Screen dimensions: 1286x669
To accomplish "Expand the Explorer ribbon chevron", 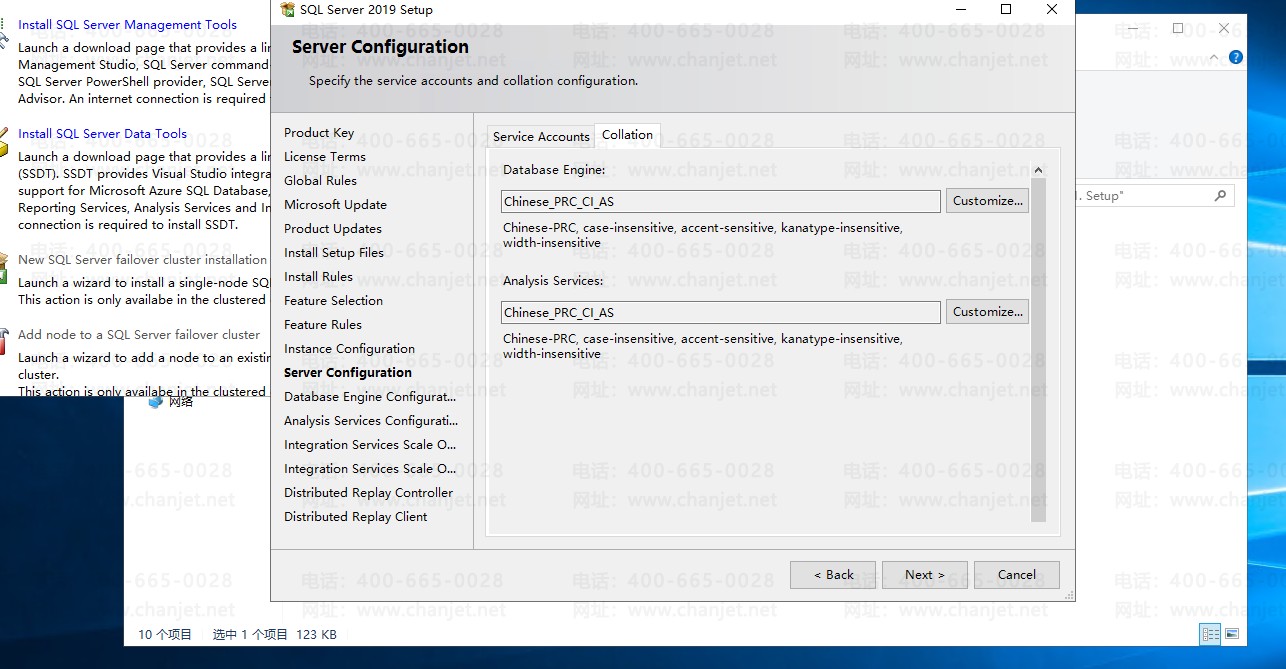I will [x=1214, y=58].
